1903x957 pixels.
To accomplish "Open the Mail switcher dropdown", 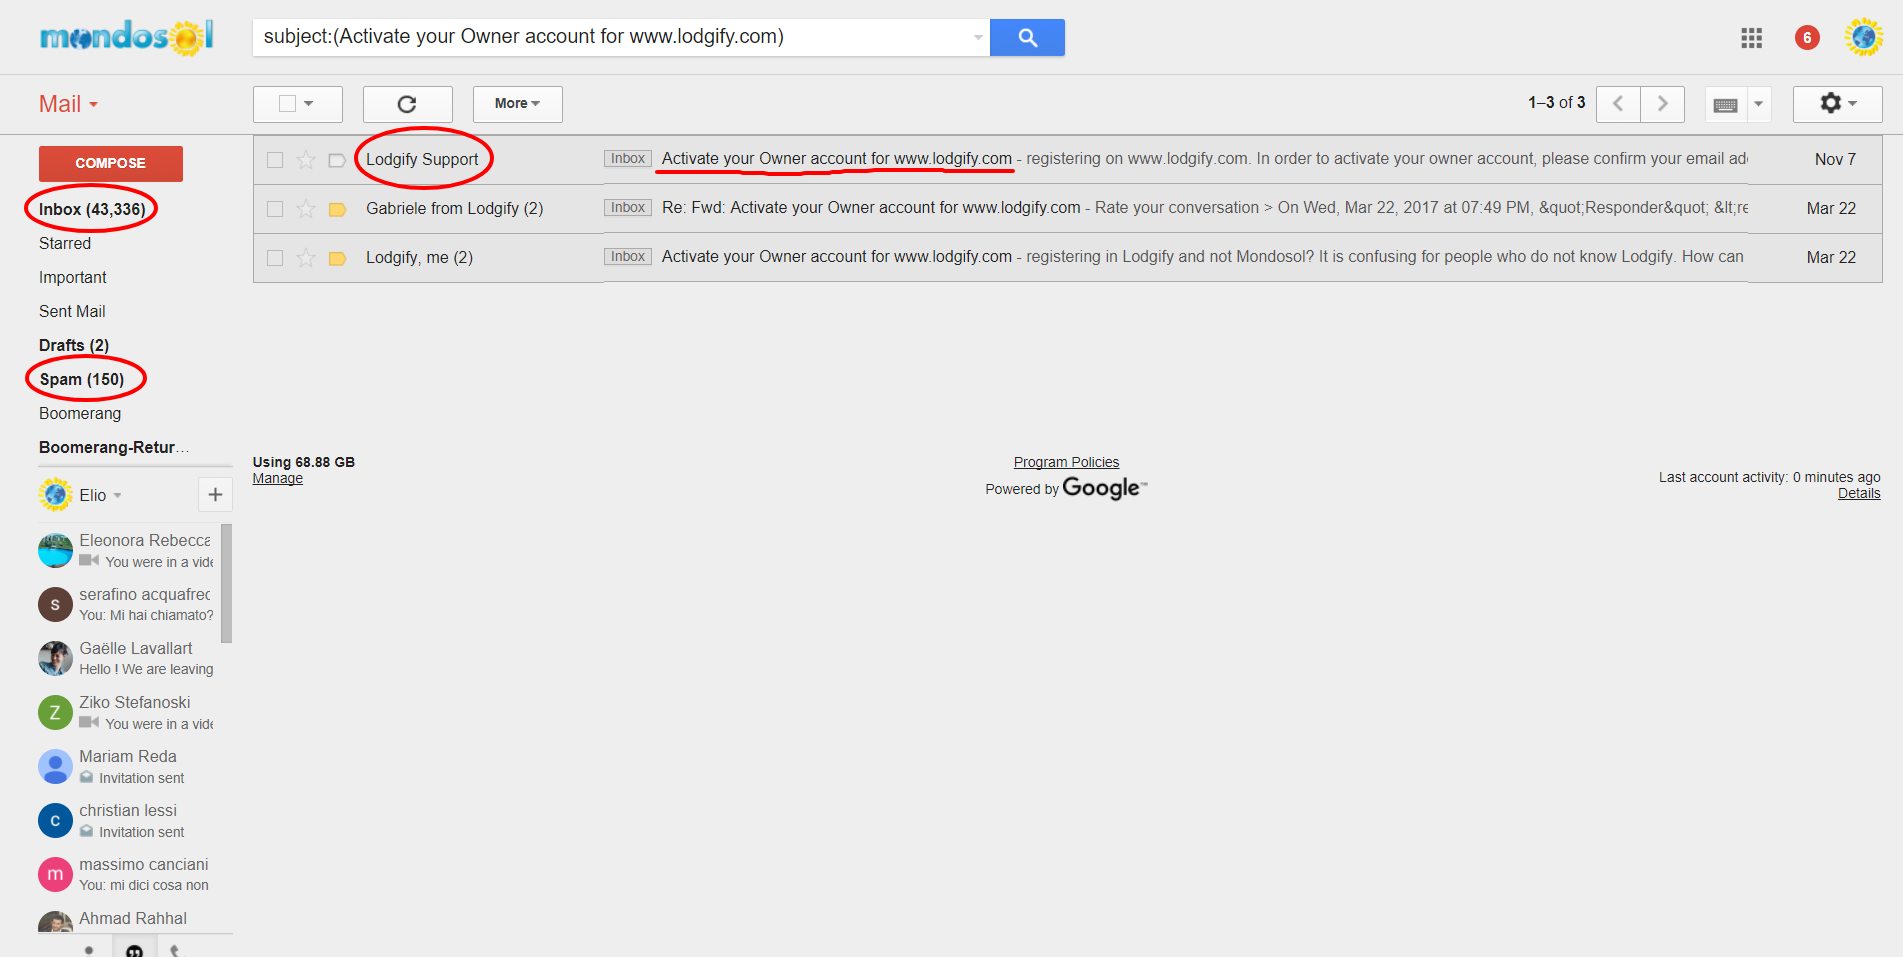I will [x=68, y=105].
